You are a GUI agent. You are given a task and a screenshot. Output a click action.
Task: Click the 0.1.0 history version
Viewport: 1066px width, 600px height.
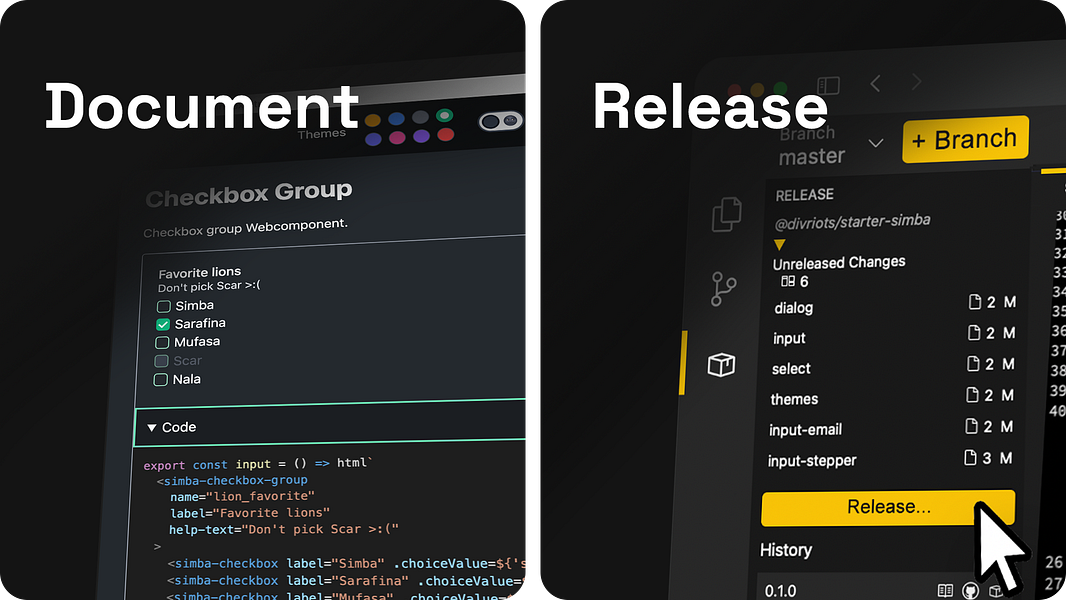click(780, 591)
